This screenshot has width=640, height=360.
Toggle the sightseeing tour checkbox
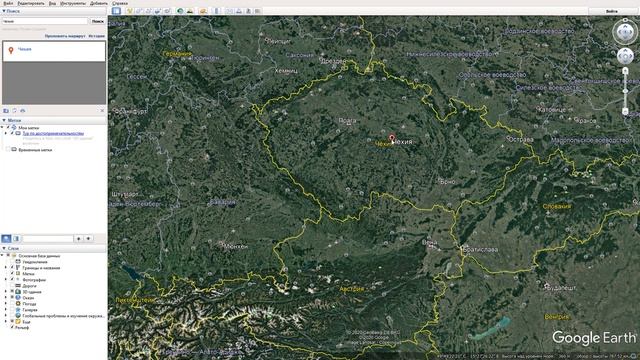[13, 133]
